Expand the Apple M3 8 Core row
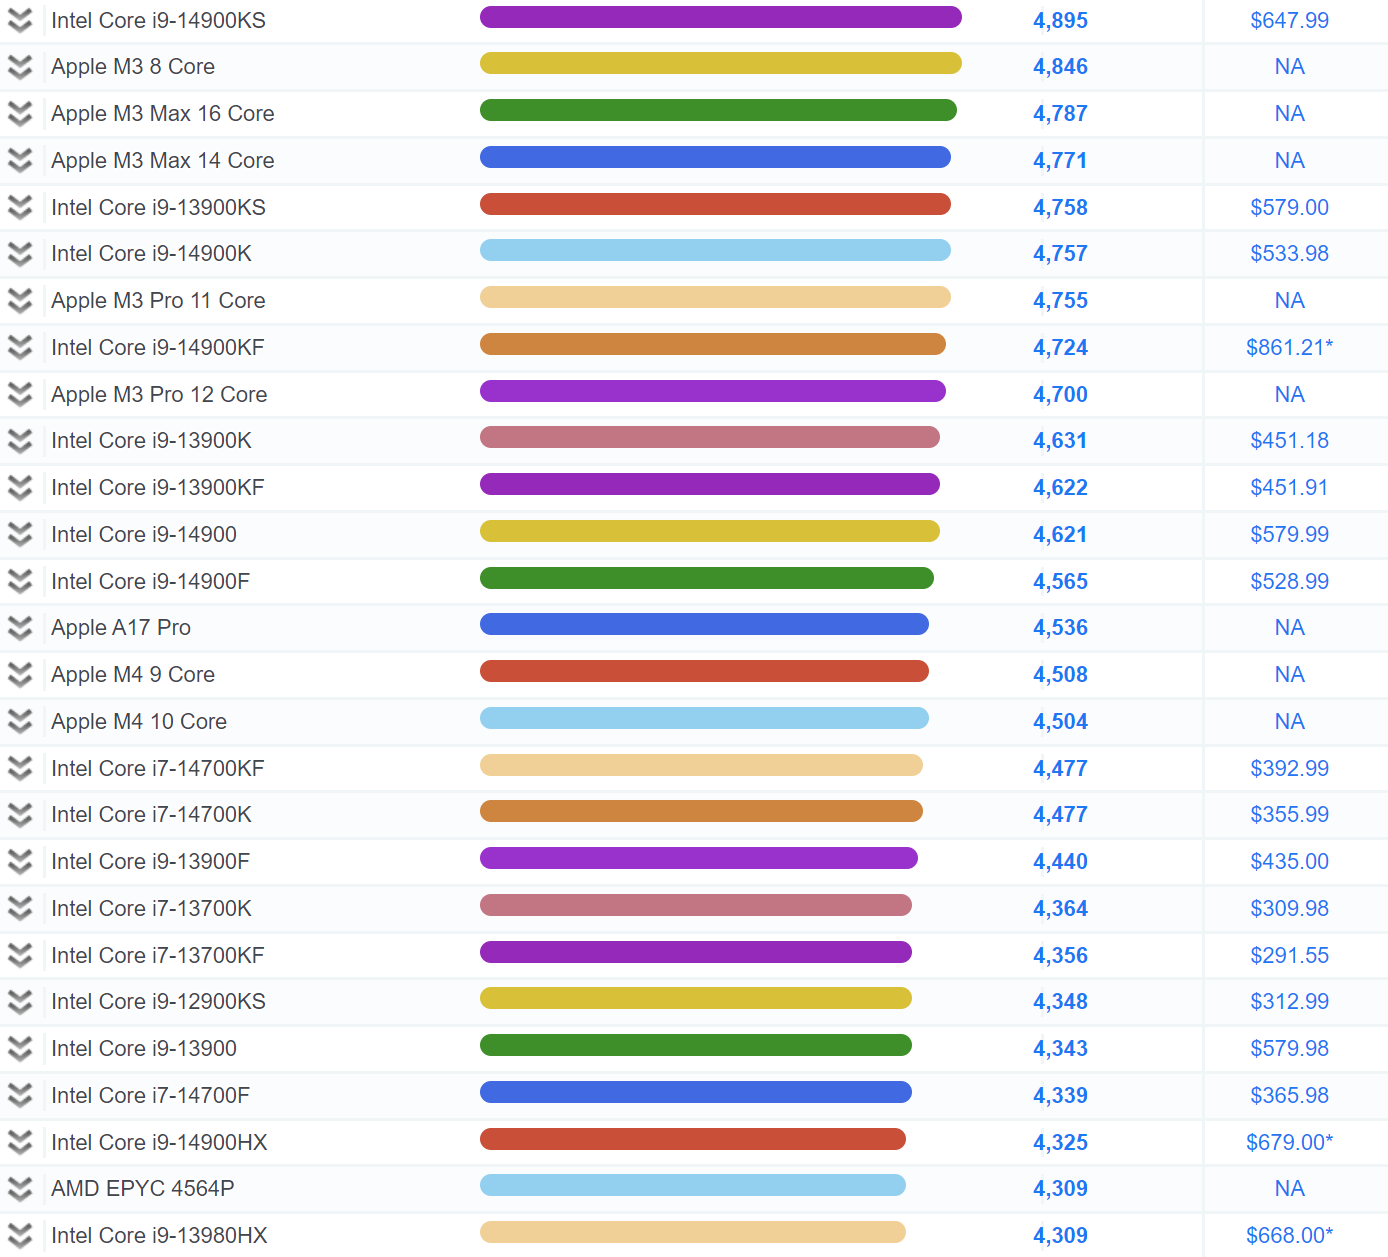The width and height of the screenshot is (1388, 1257). click(20, 67)
